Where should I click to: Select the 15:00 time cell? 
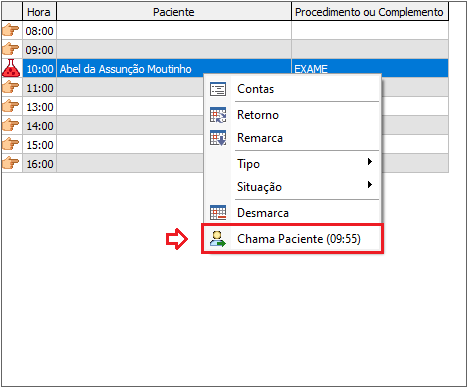click(x=39, y=145)
